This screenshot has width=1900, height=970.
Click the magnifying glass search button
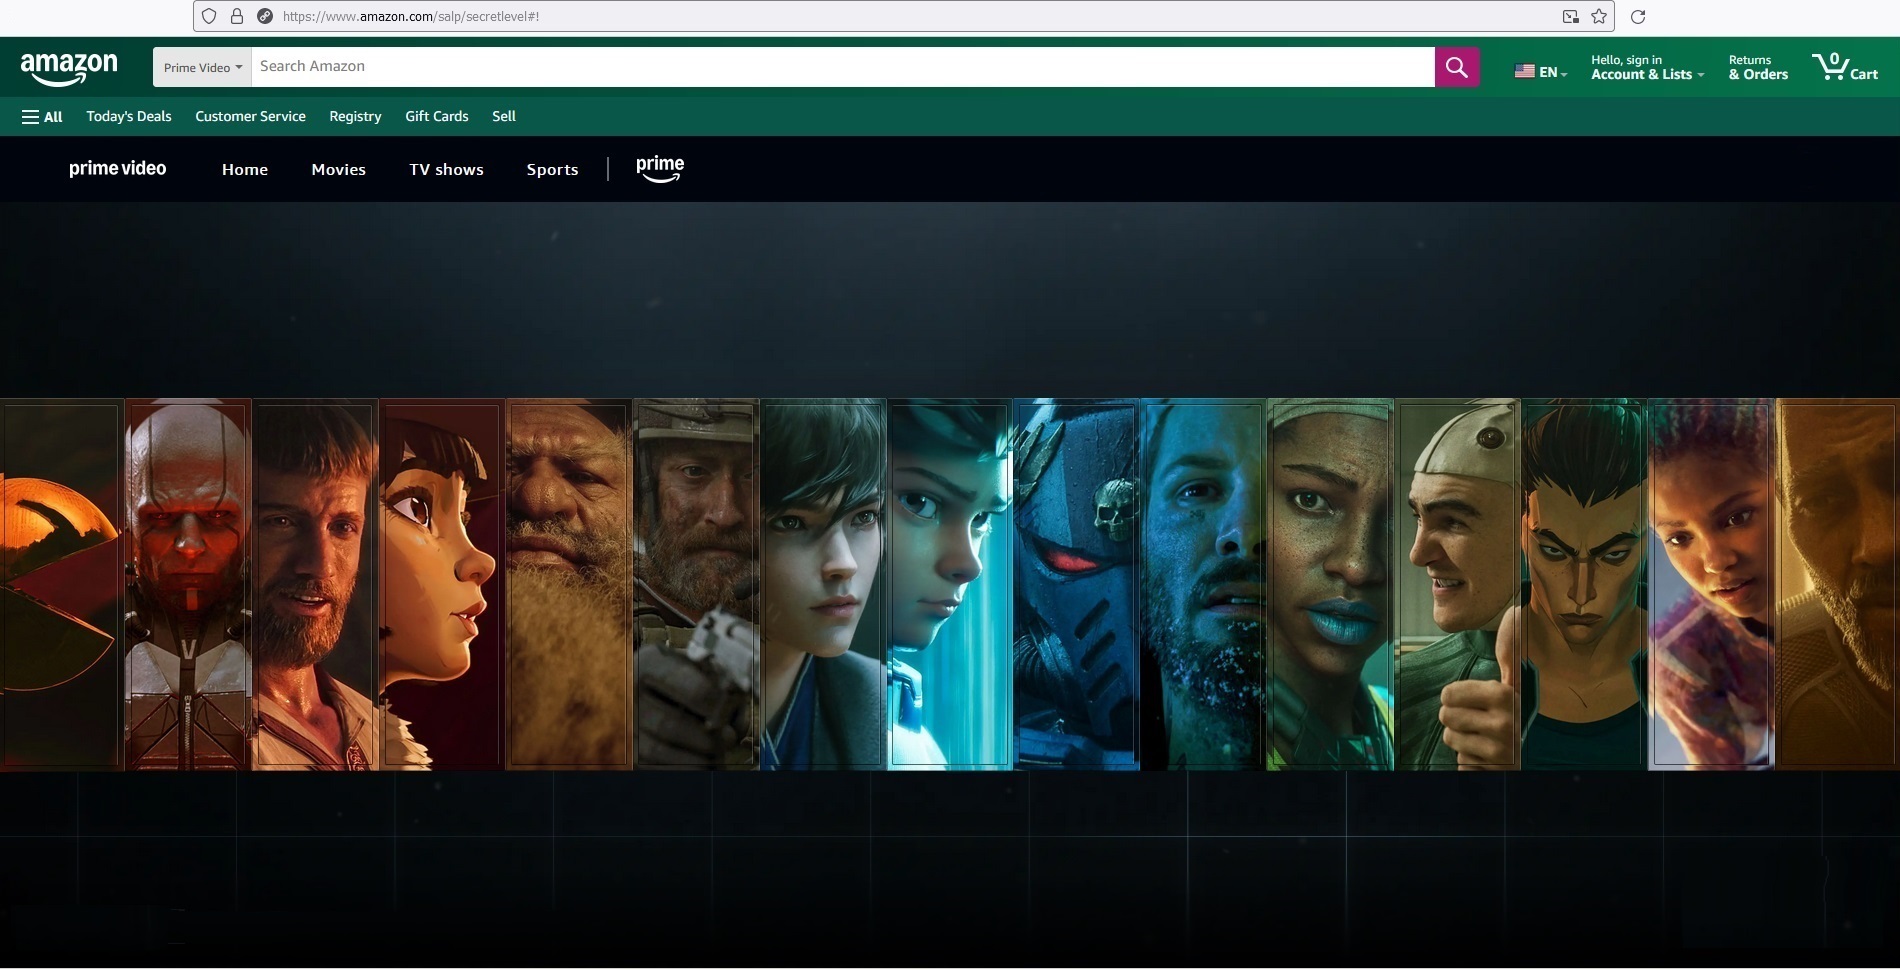click(1457, 67)
